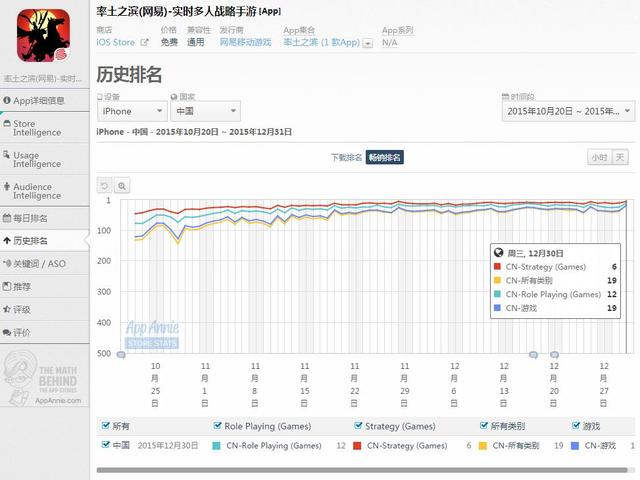This screenshot has width=640, height=480.
Task: Toggle the Role Playing (Games) checkbox
Action: (218, 425)
